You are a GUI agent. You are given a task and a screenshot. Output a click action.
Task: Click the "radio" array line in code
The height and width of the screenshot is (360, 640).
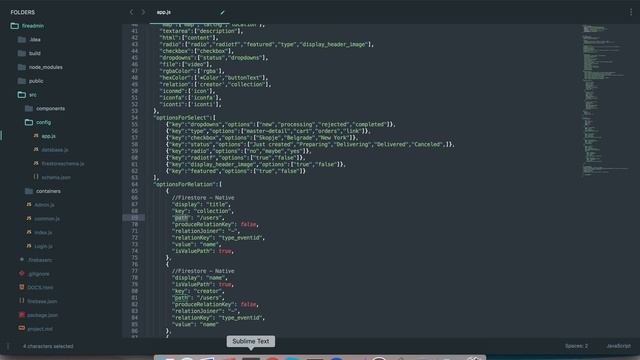click(x=267, y=44)
